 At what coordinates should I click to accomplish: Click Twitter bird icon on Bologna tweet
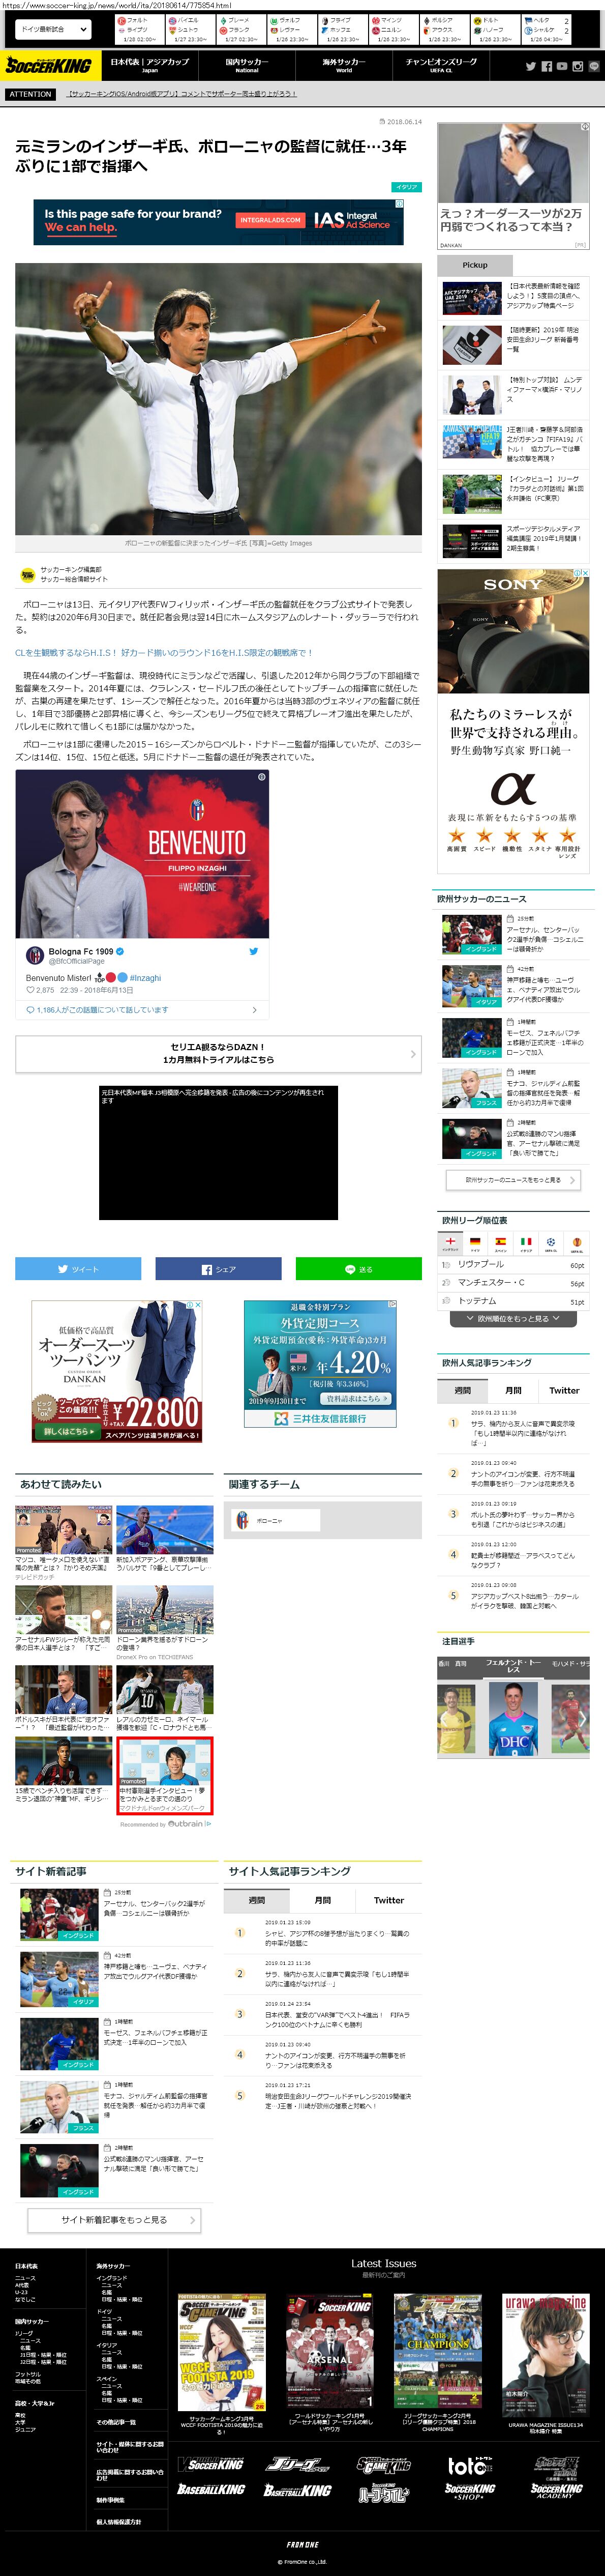(254, 951)
